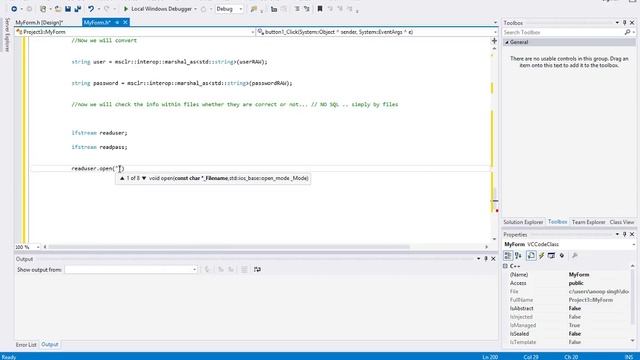Switch to the Solution Explorer tab
The width and height of the screenshot is (640, 360).
point(523,222)
